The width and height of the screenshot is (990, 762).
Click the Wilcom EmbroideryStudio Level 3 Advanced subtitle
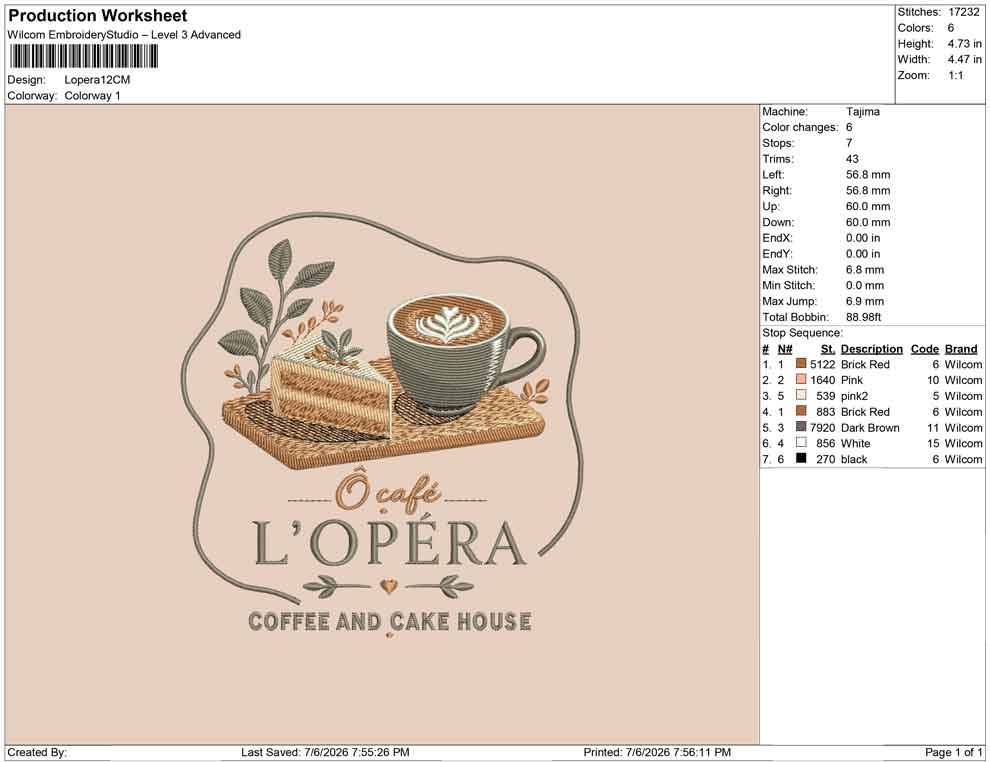click(124, 35)
